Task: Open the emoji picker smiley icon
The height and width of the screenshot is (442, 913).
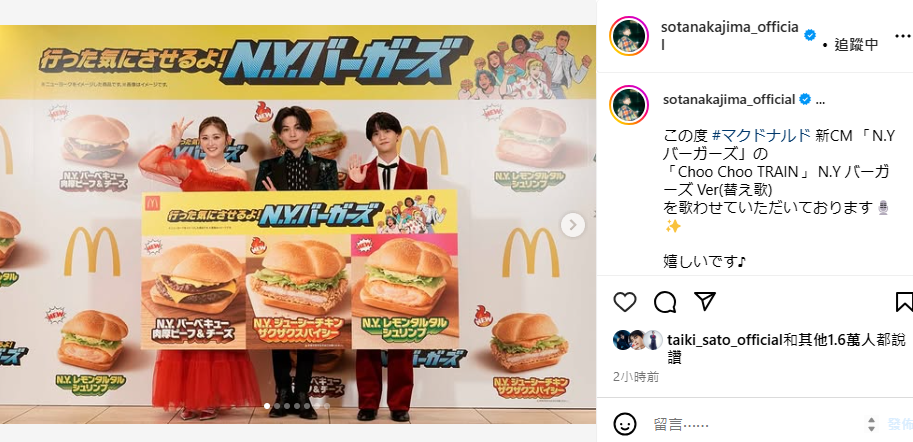Action: 625,424
